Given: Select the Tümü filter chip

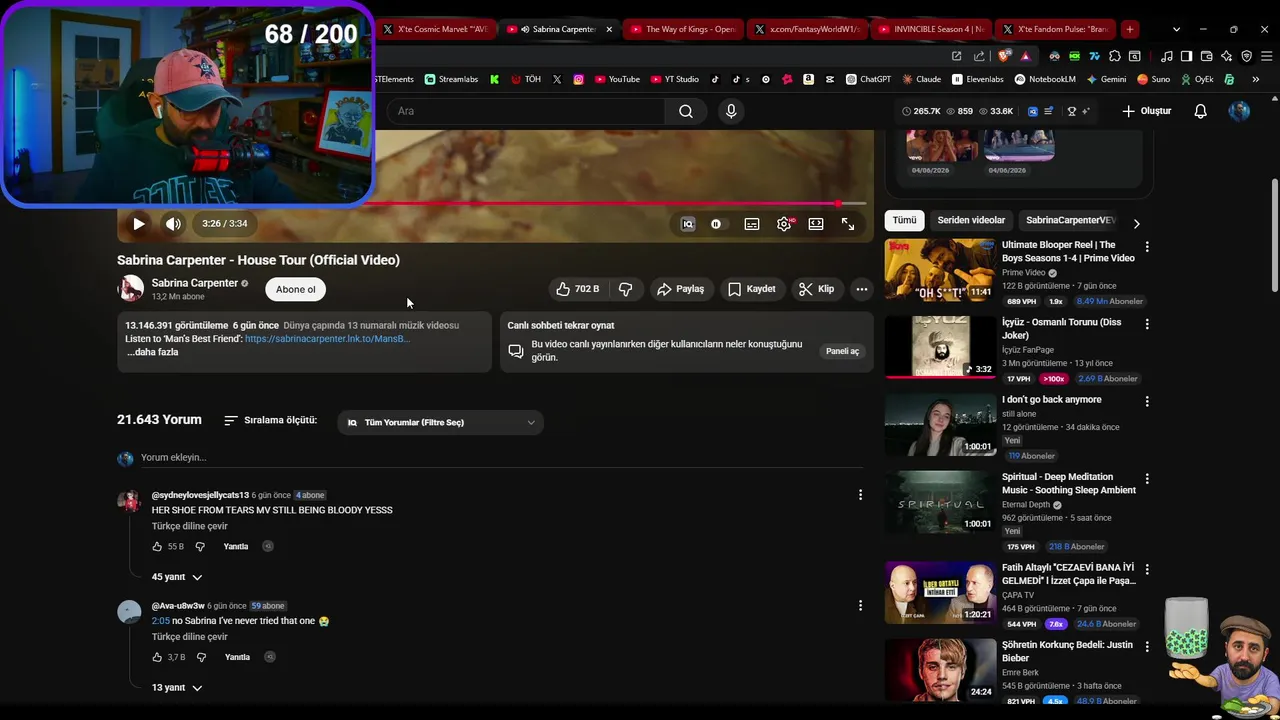Looking at the screenshot, I should point(904,220).
